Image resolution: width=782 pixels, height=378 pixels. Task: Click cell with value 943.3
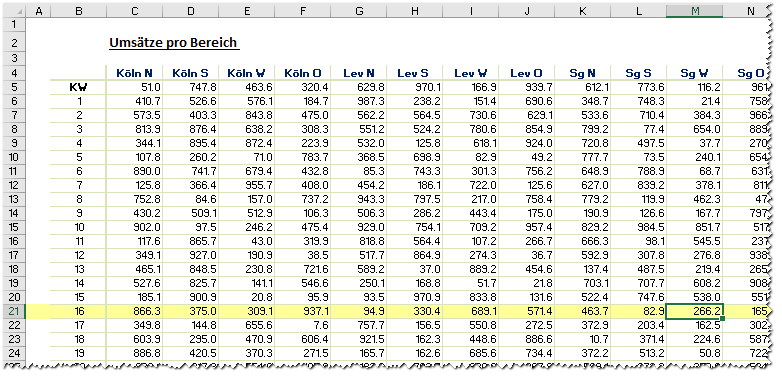[x=359, y=199]
